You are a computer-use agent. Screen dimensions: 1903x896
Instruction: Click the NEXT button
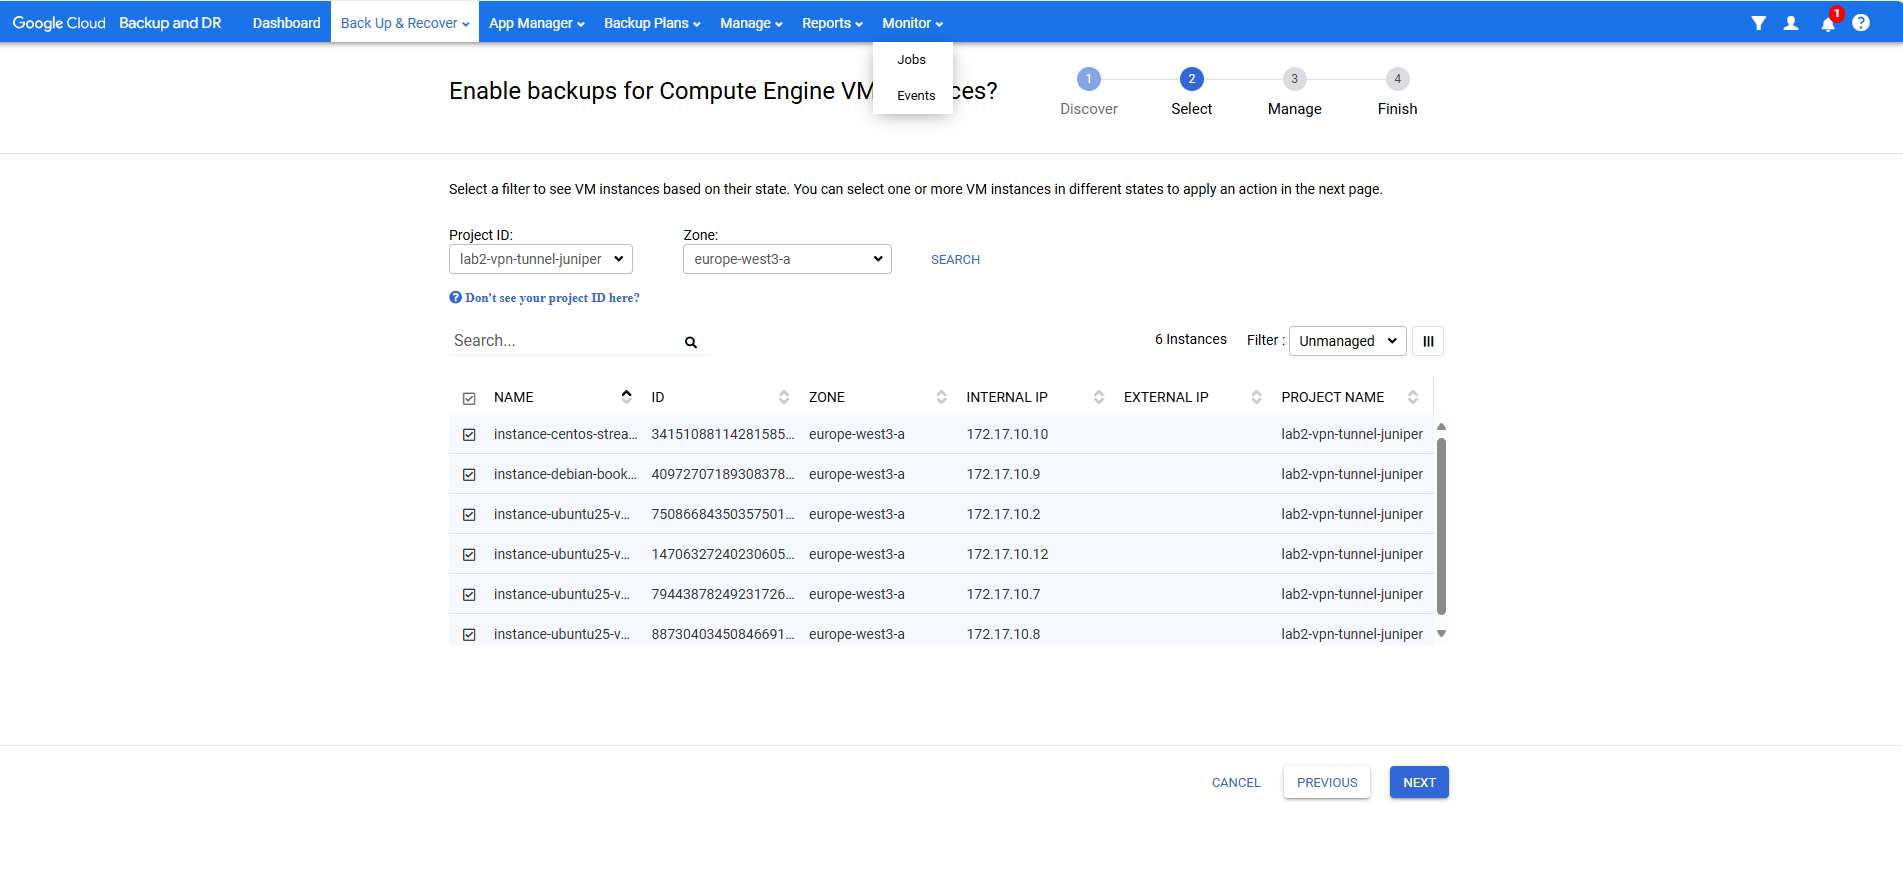1419,782
